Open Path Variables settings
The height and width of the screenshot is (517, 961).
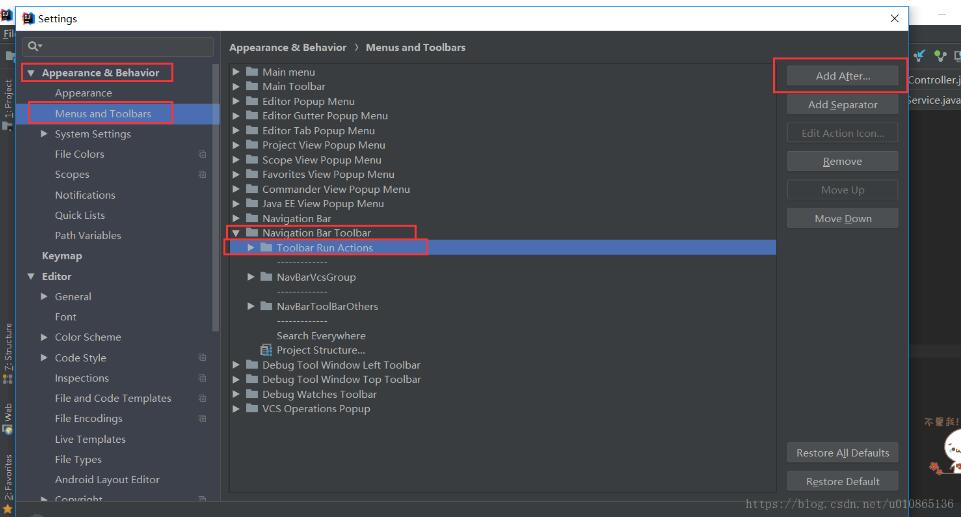pos(88,235)
